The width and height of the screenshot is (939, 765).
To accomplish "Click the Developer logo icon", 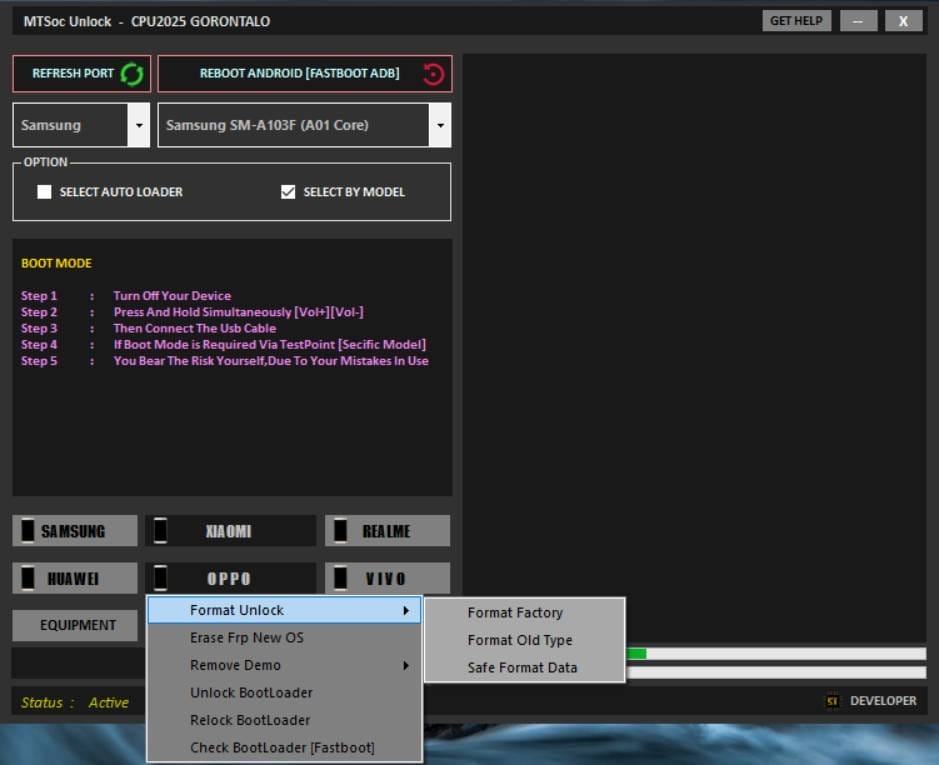I will point(832,701).
